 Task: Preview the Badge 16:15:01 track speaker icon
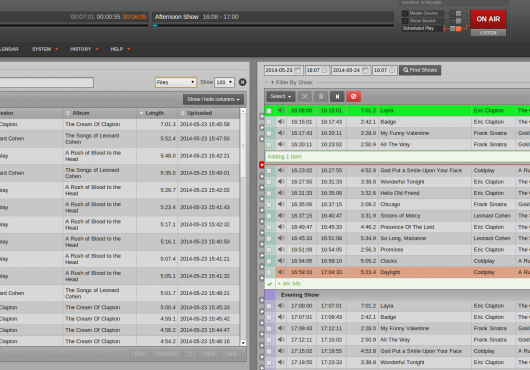coord(281,122)
